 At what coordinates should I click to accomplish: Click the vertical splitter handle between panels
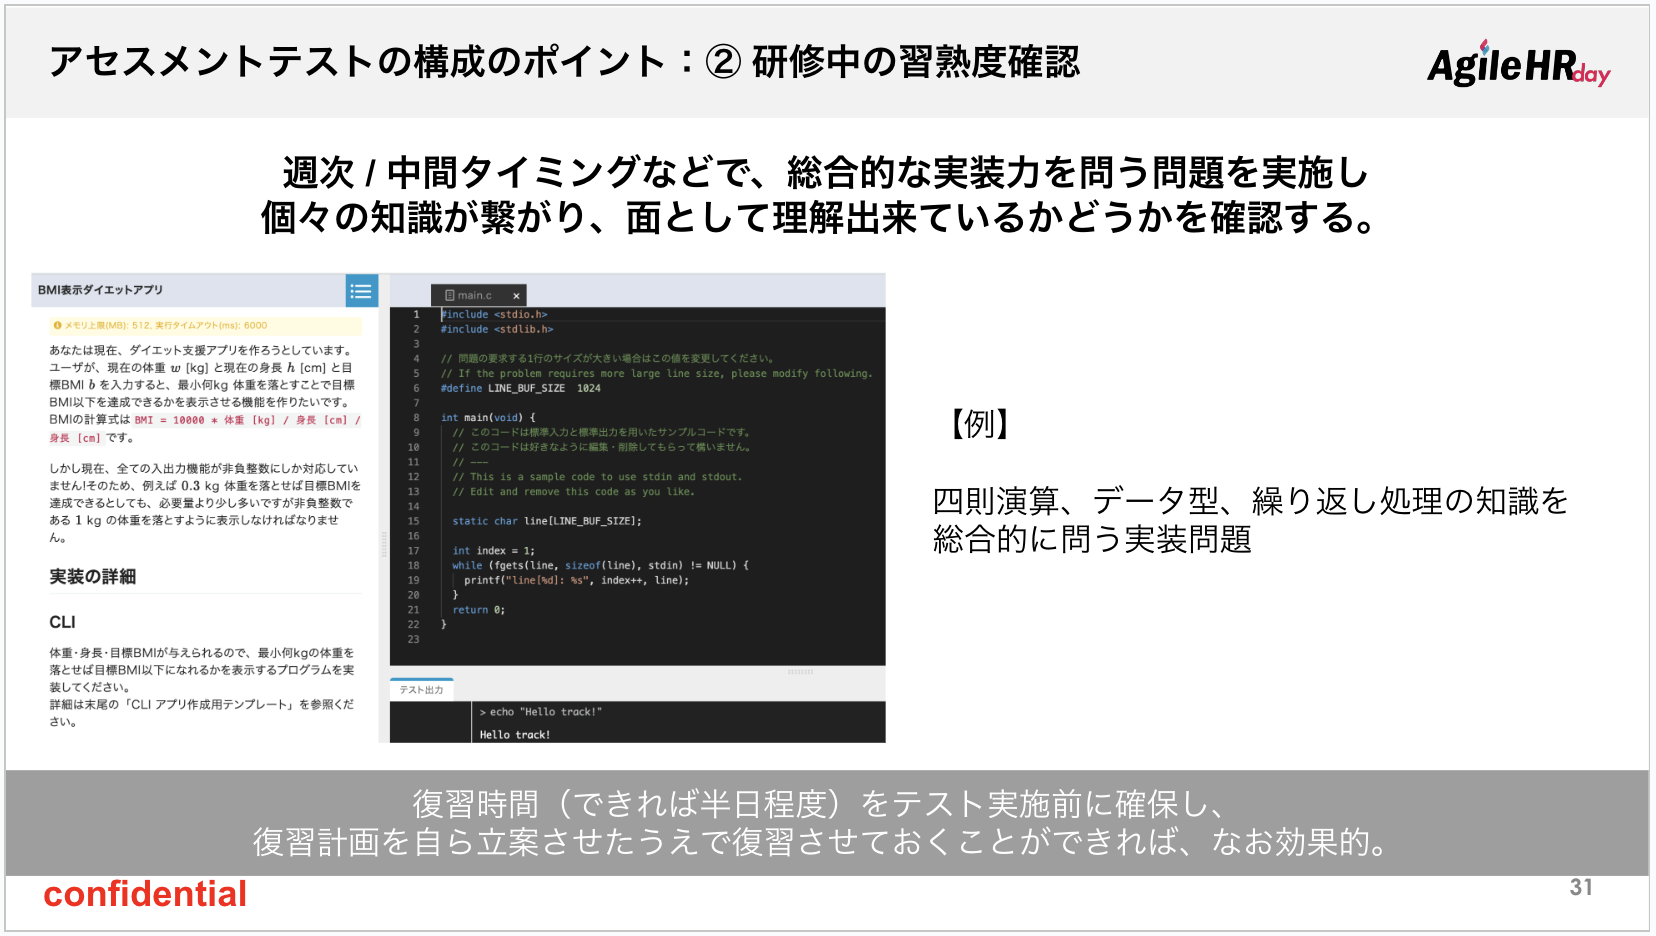tap(383, 545)
